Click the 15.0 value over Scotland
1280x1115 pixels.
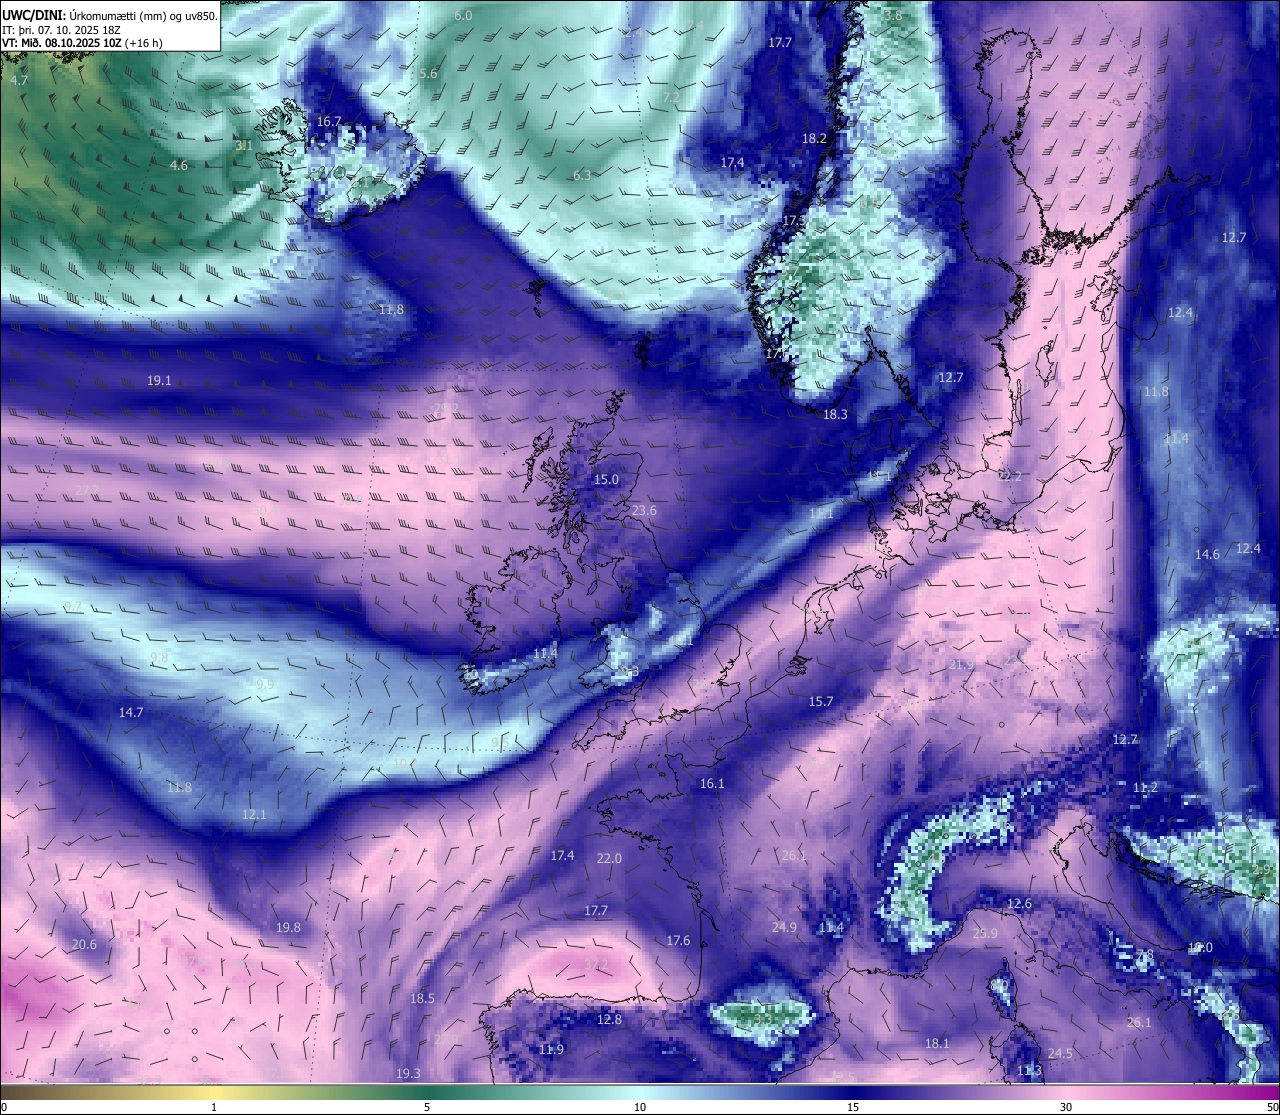click(606, 480)
